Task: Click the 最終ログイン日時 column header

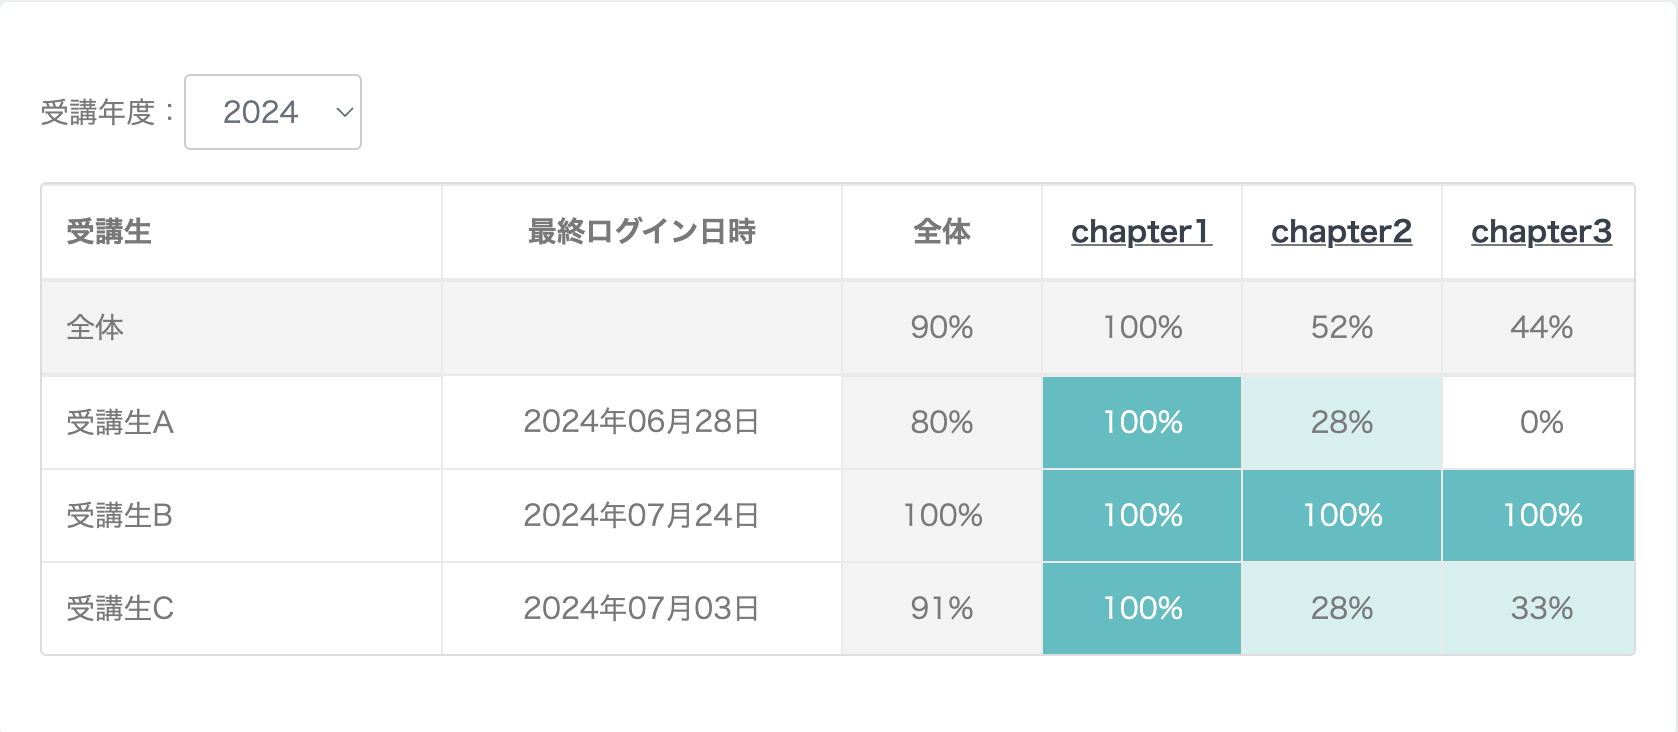Action: (641, 231)
